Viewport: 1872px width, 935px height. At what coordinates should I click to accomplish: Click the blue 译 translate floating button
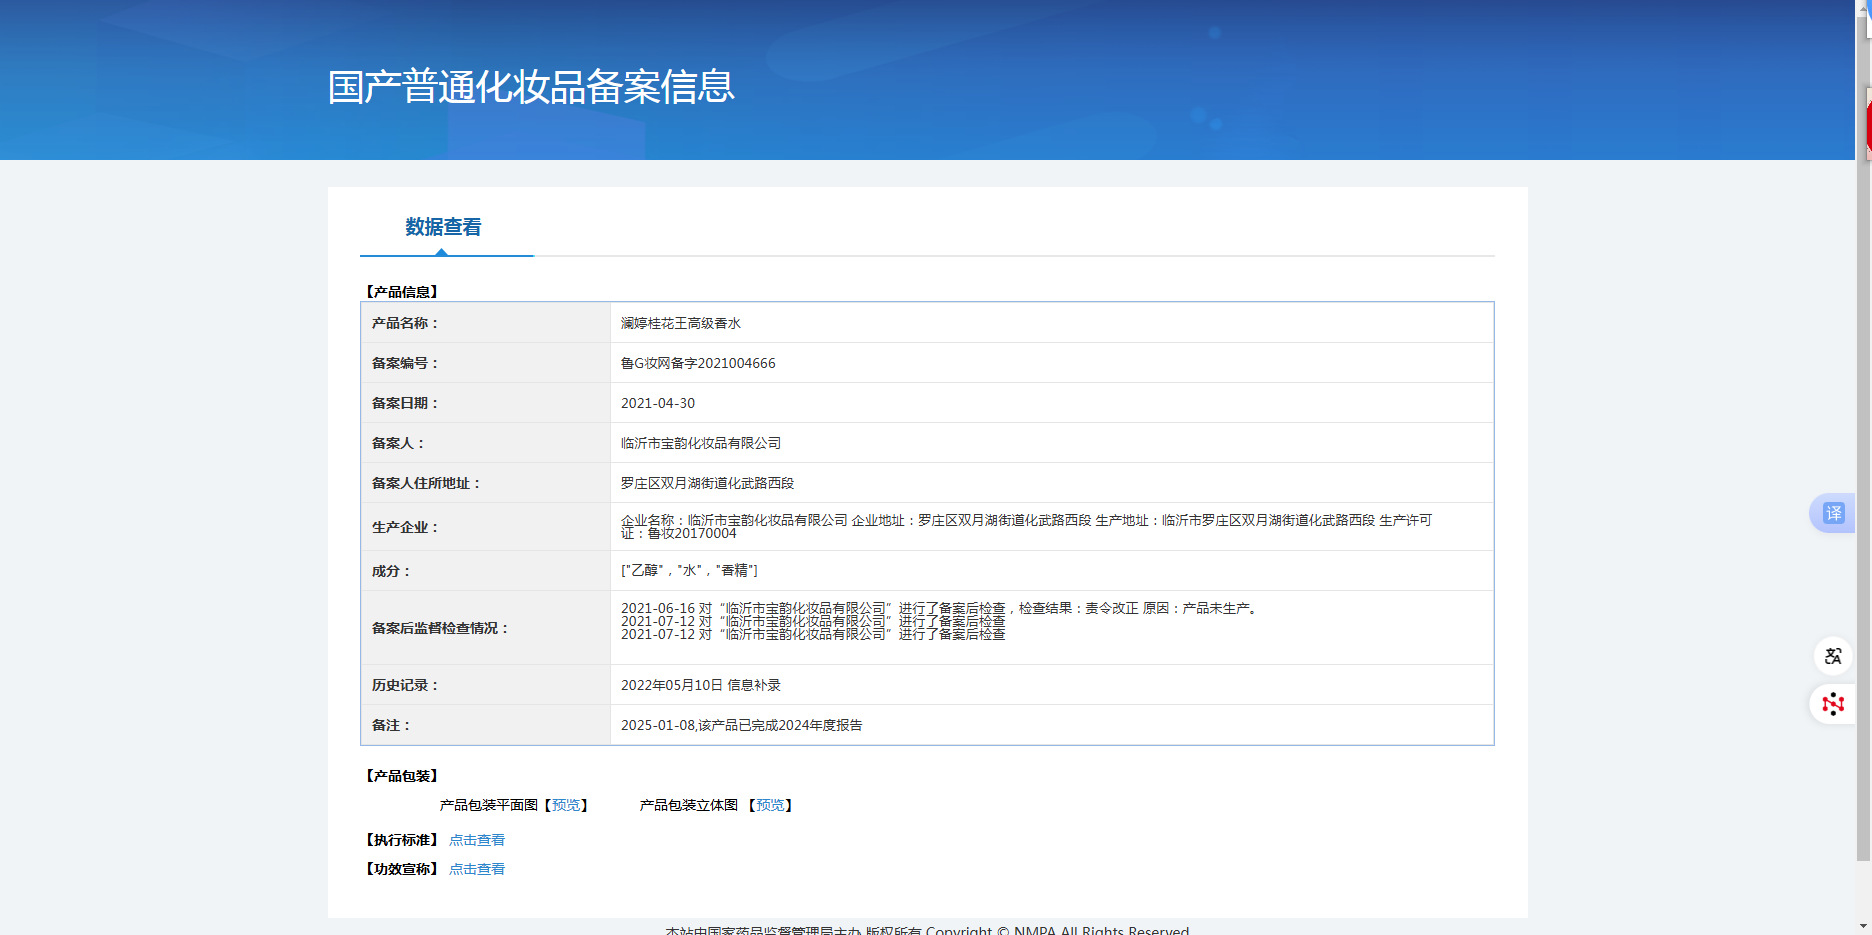coord(1833,513)
